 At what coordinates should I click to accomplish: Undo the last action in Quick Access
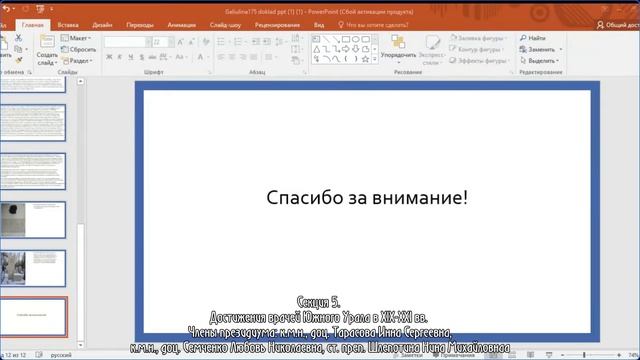[x=6, y=9]
